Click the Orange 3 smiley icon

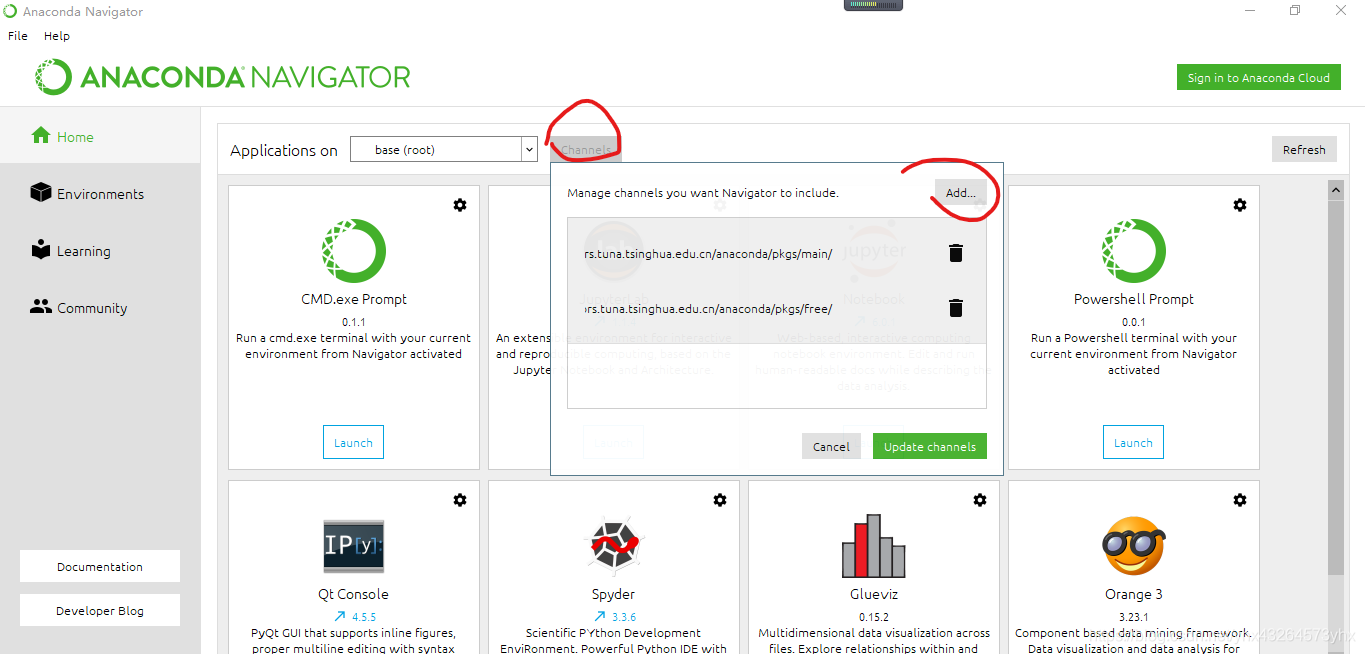1133,546
